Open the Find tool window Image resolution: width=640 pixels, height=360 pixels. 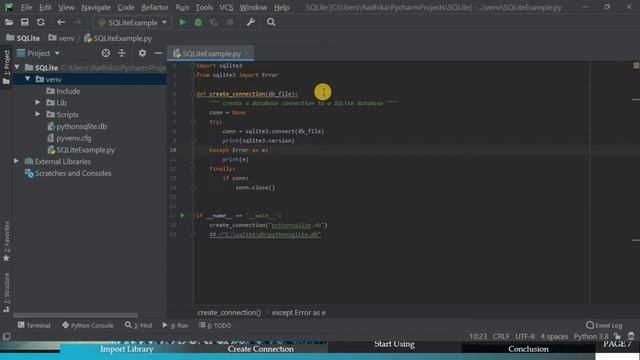[x=138, y=325]
